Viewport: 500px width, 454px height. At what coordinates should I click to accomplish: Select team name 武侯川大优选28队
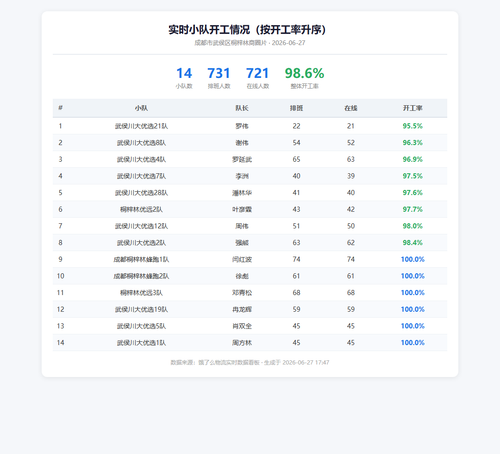pyautogui.click(x=141, y=193)
